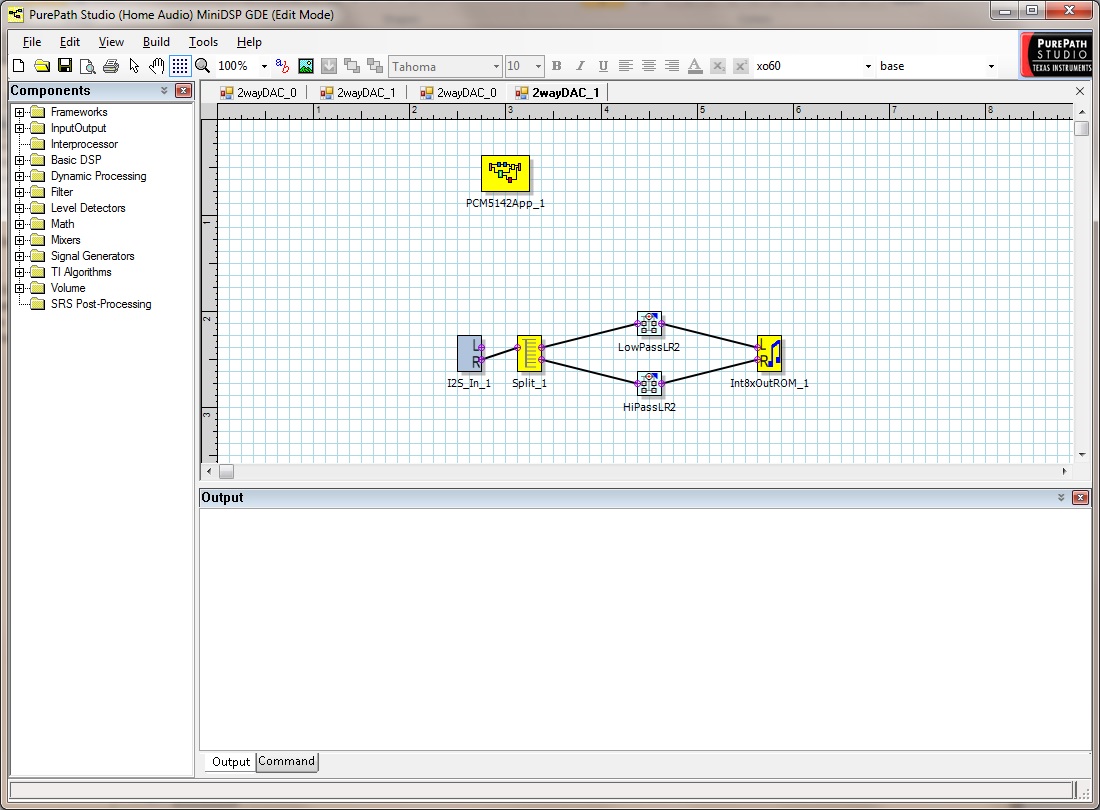The width and height of the screenshot is (1100, 810).
Task: Close the Components panel
Action: click(183, 90)
